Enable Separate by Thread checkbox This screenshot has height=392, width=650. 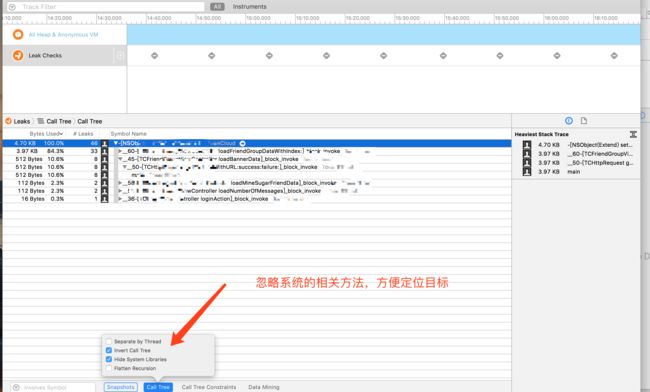click(x=109, y=341)
